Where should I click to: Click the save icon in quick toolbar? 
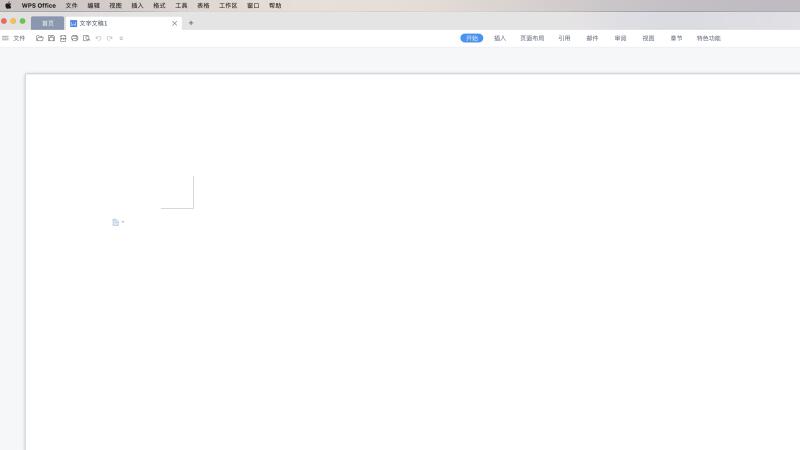point(51,38)
